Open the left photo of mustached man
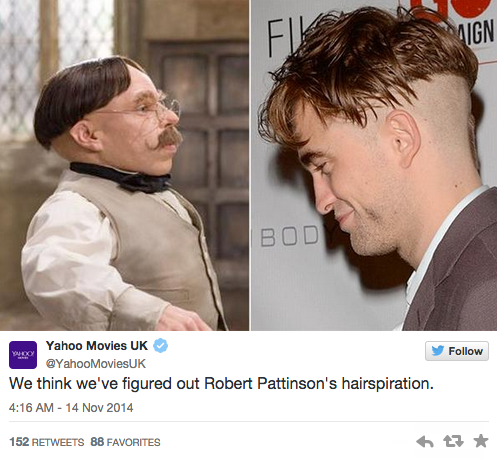The width and height of the screenshot is (497, 459). [x=124, y=165]
